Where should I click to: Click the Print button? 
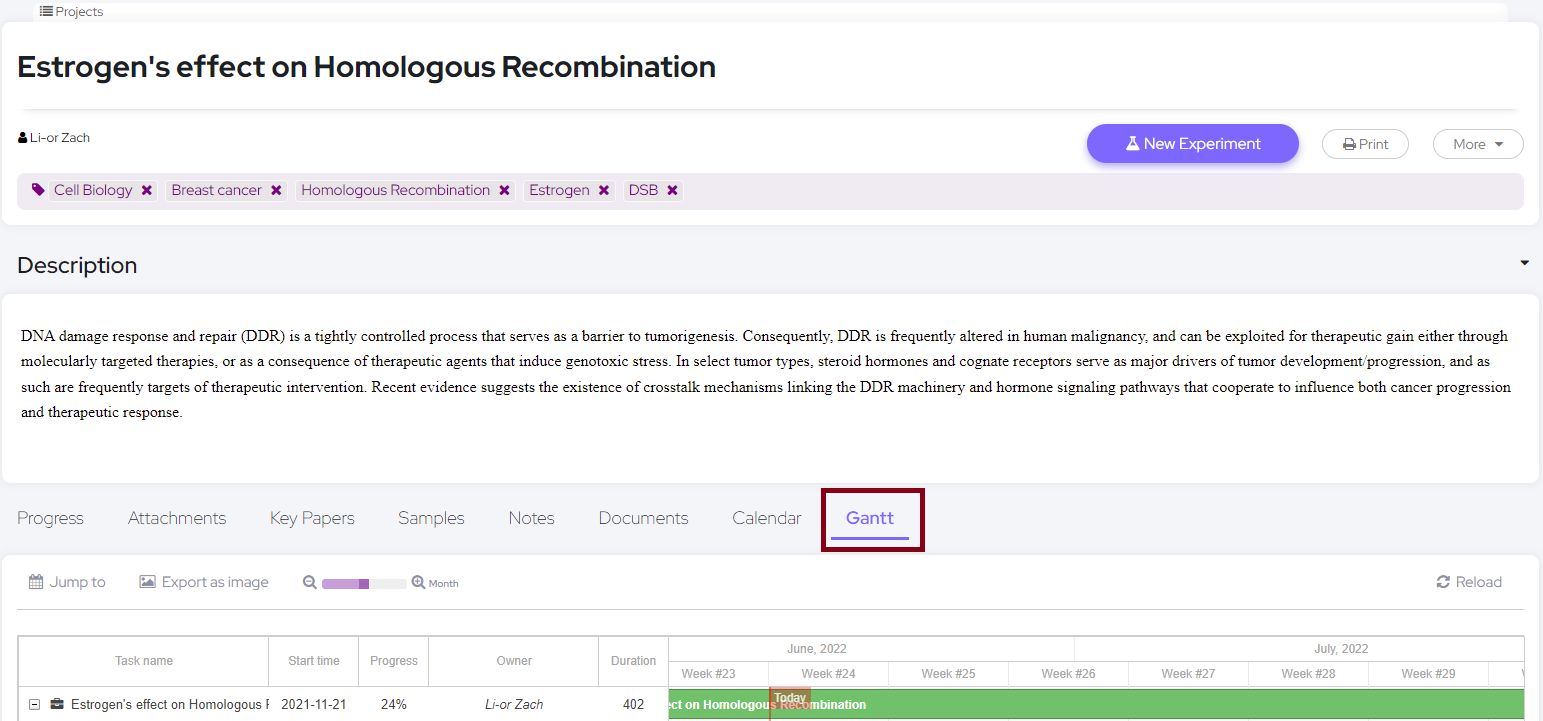(1365, 144)
